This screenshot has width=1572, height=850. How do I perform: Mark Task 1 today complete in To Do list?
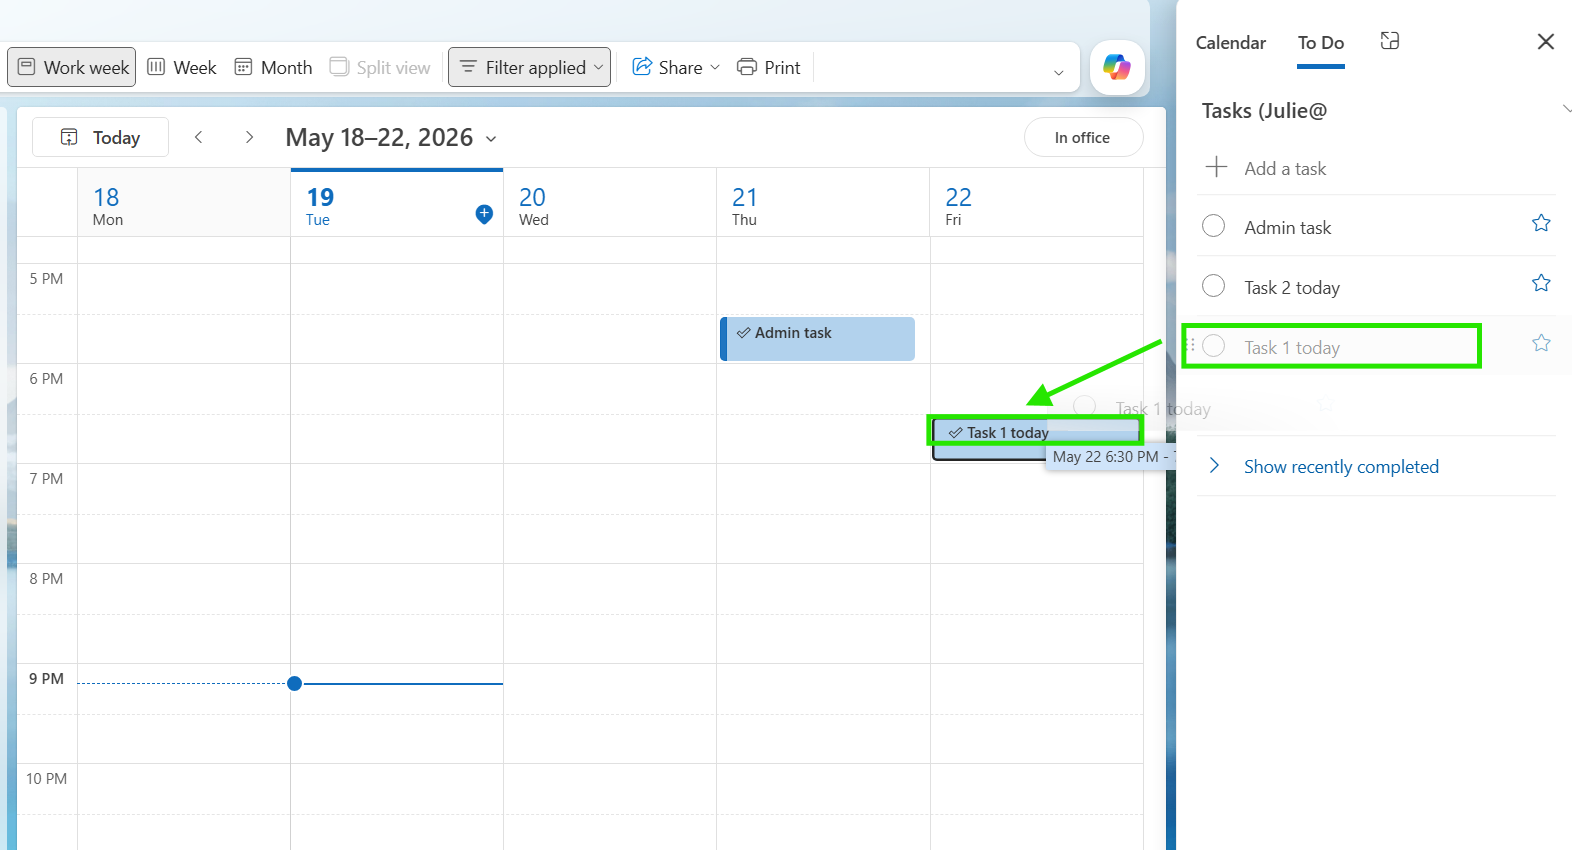(1213, 346)
